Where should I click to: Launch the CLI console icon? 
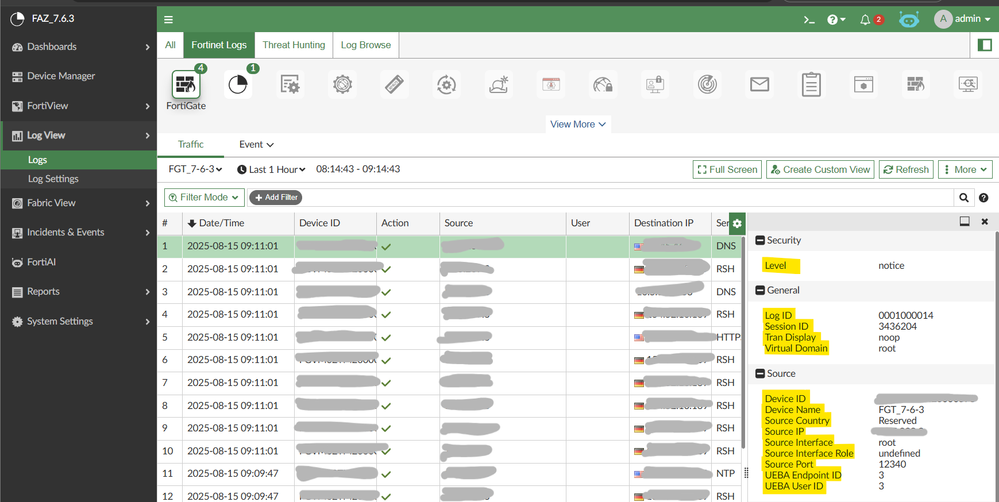click(x=811, y=19)
